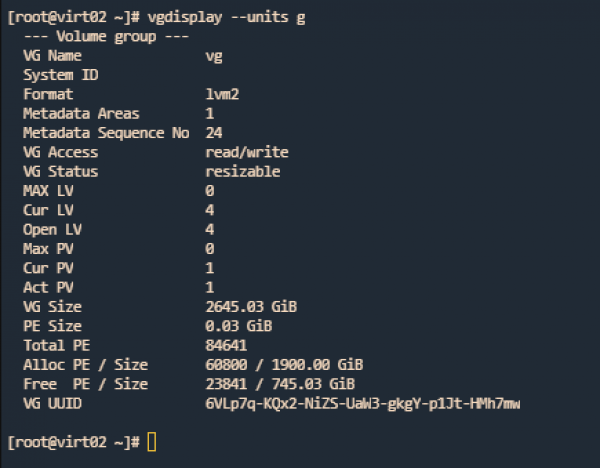
Task: Click the Metadata Areas label
Action: coord(82,114)
